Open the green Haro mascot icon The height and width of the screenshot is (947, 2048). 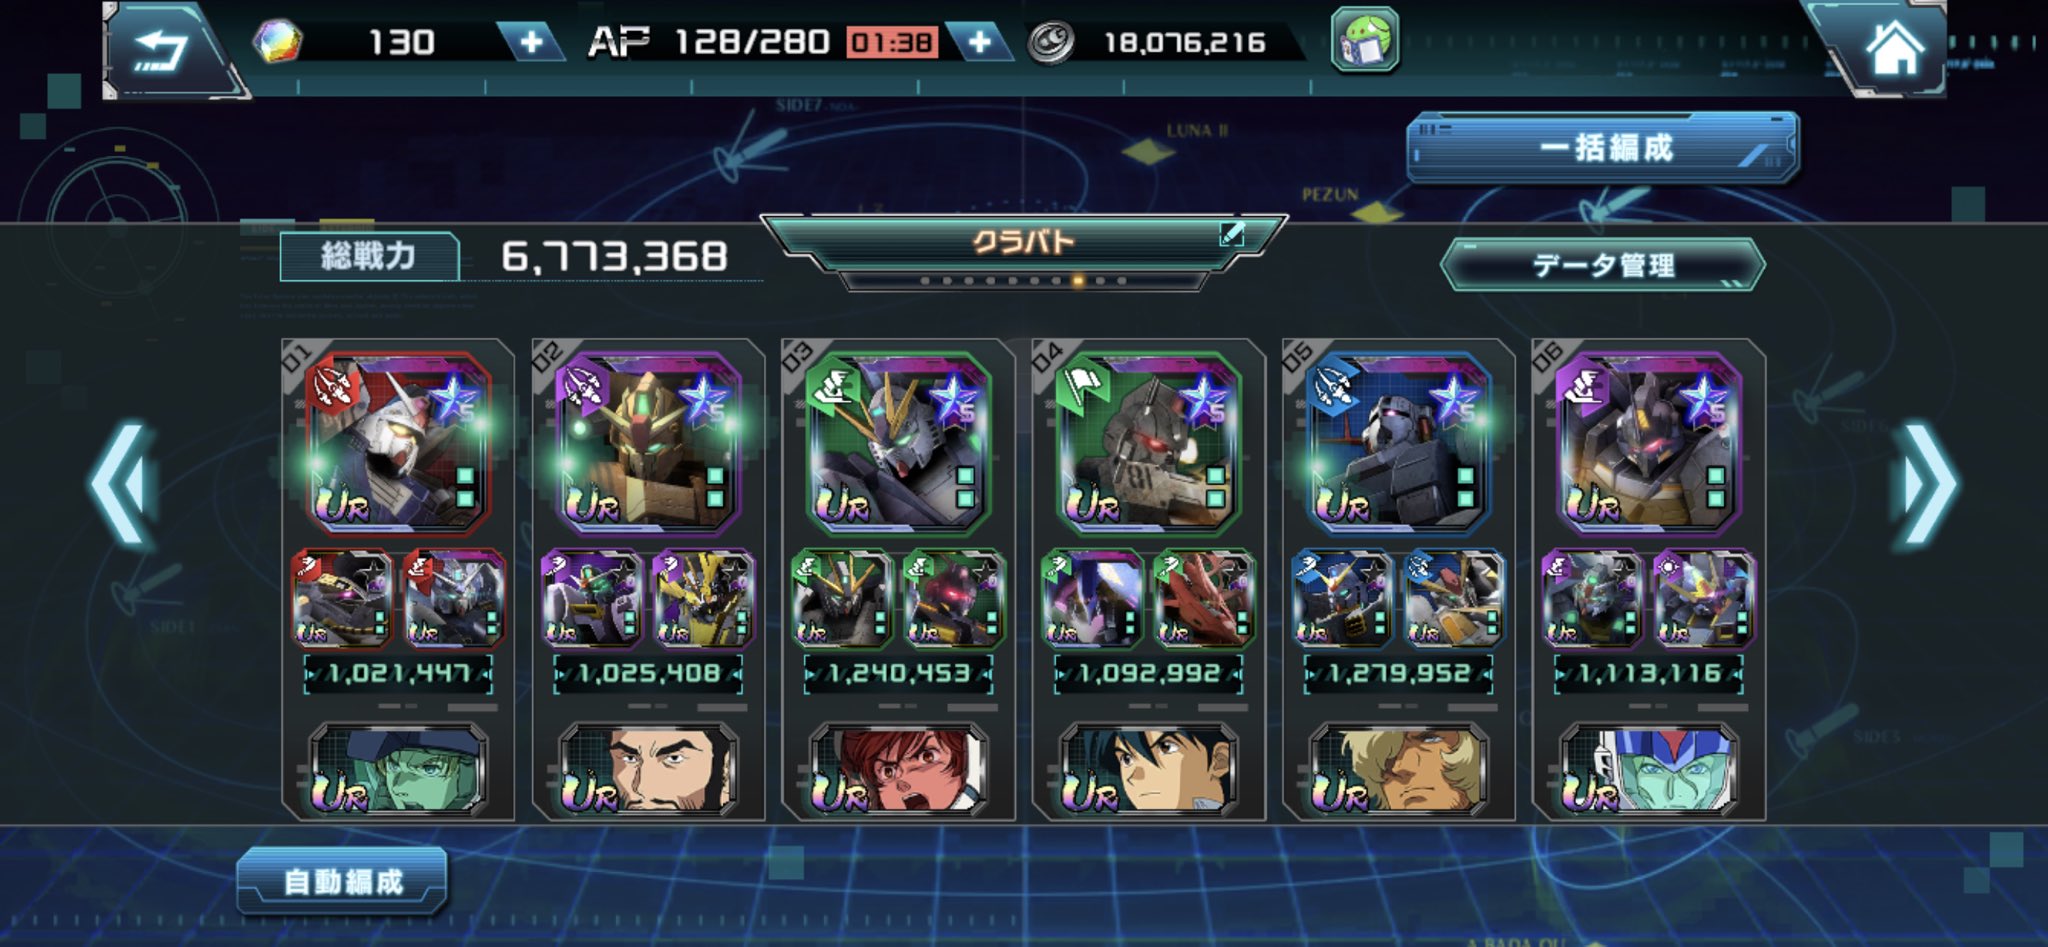pos(1365,40)
